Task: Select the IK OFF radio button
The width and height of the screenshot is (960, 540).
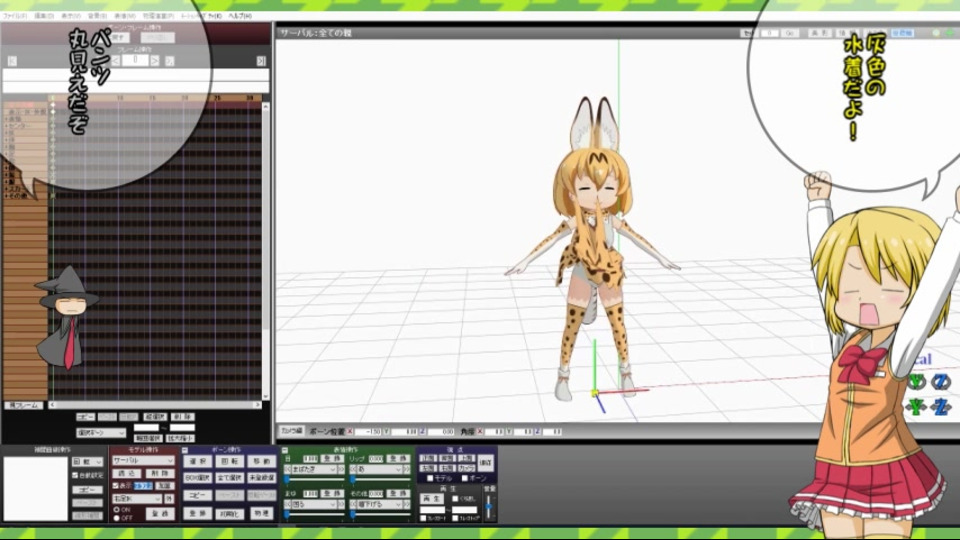Action: coord(116,518)
